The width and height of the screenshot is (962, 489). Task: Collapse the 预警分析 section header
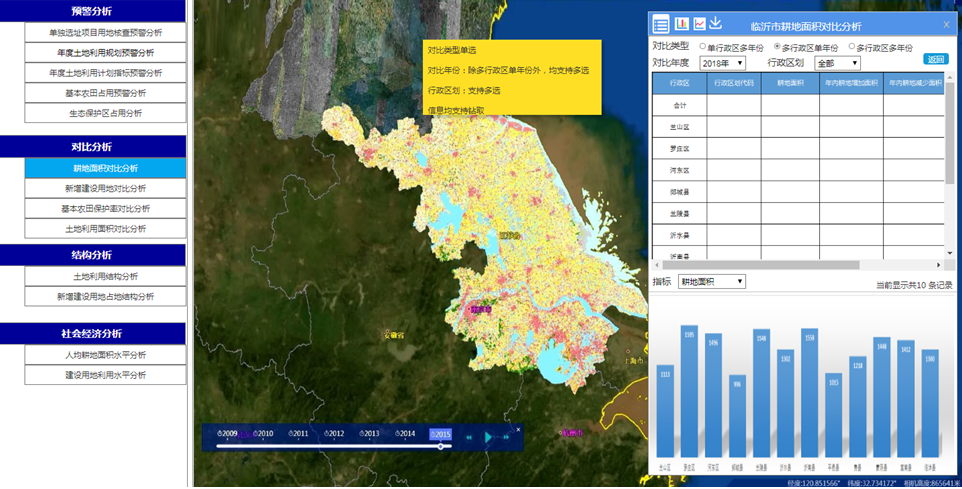pos(93,11)
